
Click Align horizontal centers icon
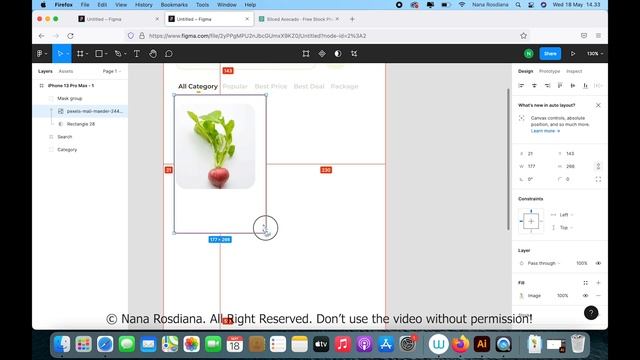tap(534, 85)
